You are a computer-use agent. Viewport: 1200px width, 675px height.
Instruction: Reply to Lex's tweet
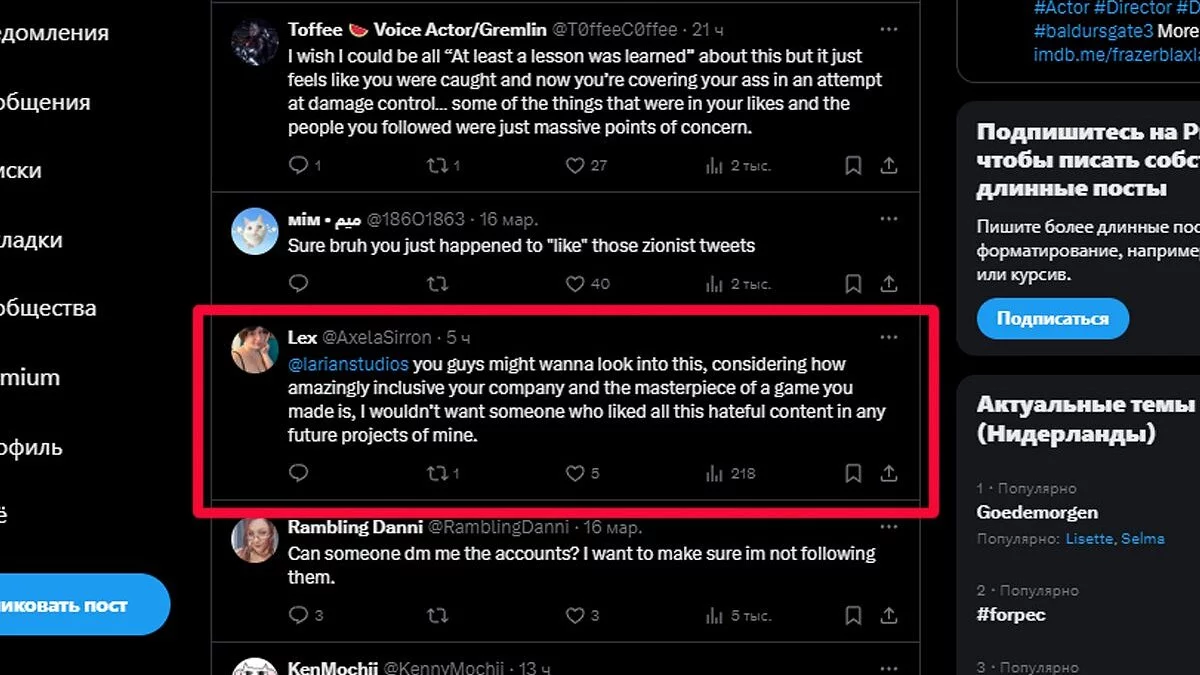point(298,473)
